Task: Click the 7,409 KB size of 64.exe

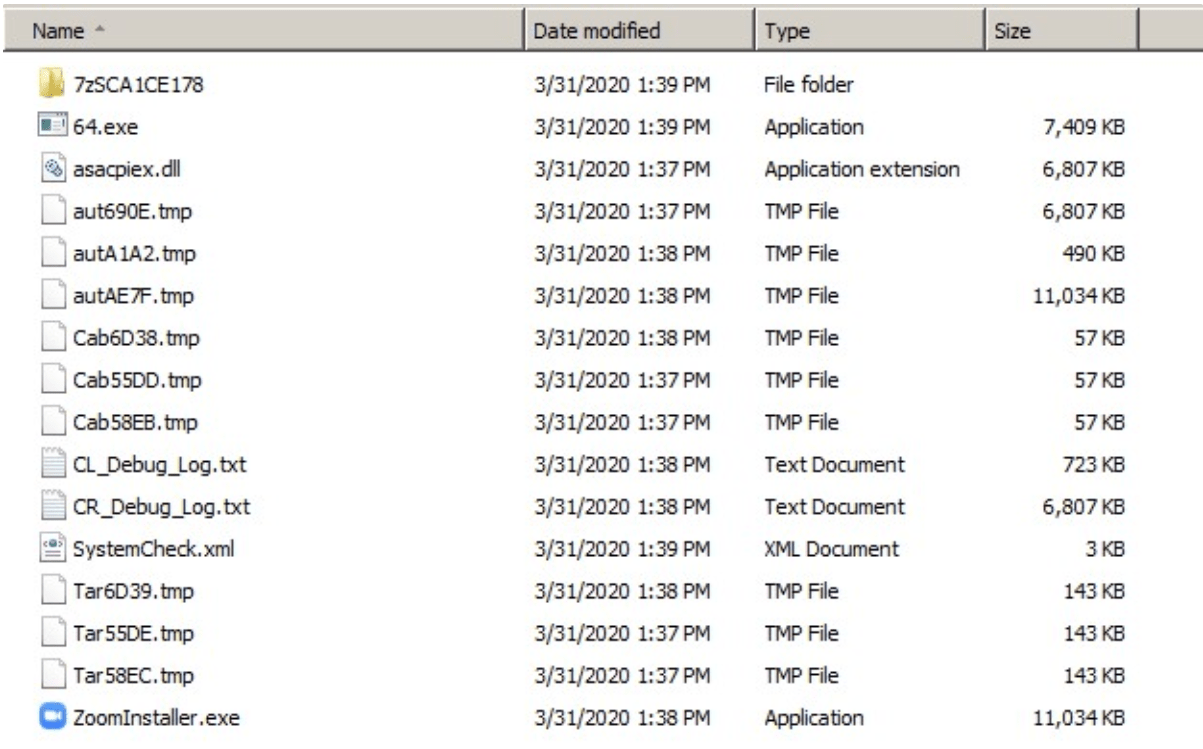Action: 1086,127
